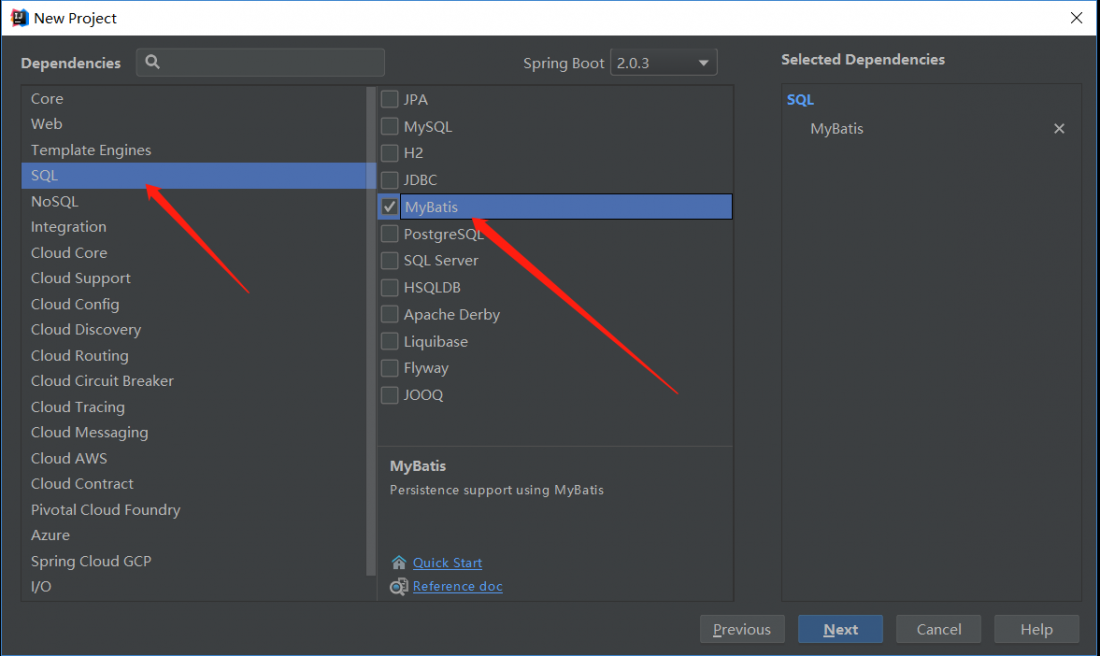Viewport: 1100px width, 656px height.
Task: Check the Apache Derby dependency
Action: click(389, 314)
